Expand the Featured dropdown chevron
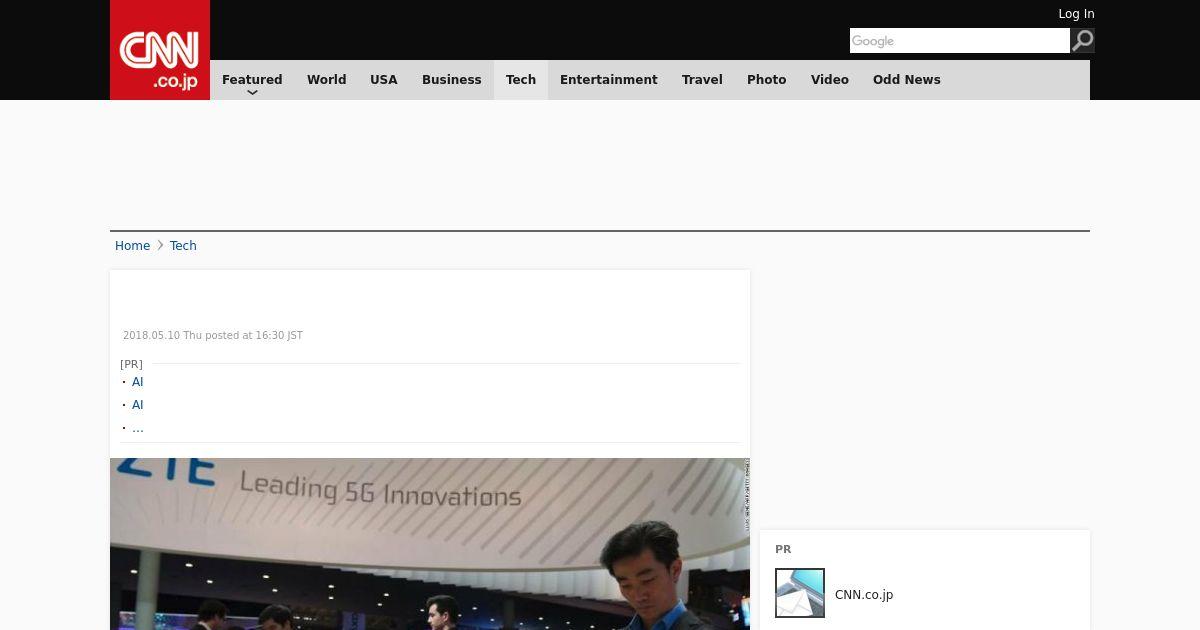Image resolution: width=1200 pixels, height=630 pixels. (x=252, y=92)
